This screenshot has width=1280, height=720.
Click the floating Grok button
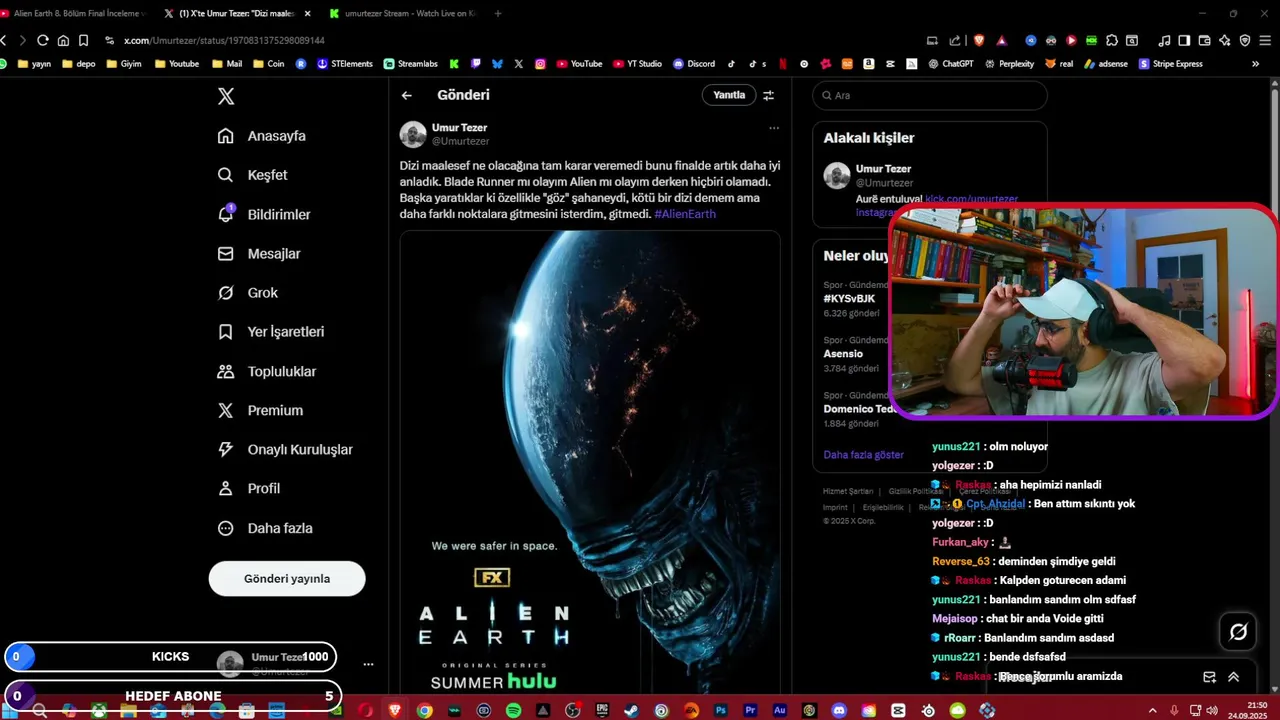pos(1238,632)
